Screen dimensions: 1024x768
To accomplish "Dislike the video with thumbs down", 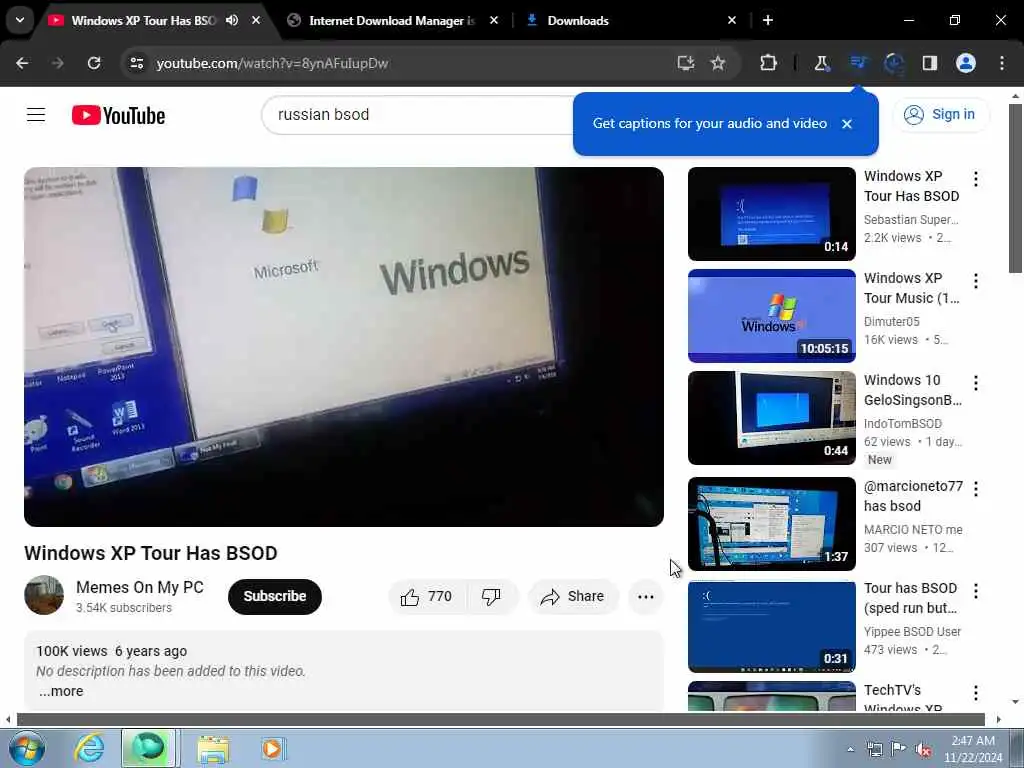I will (x=491, y=596).
